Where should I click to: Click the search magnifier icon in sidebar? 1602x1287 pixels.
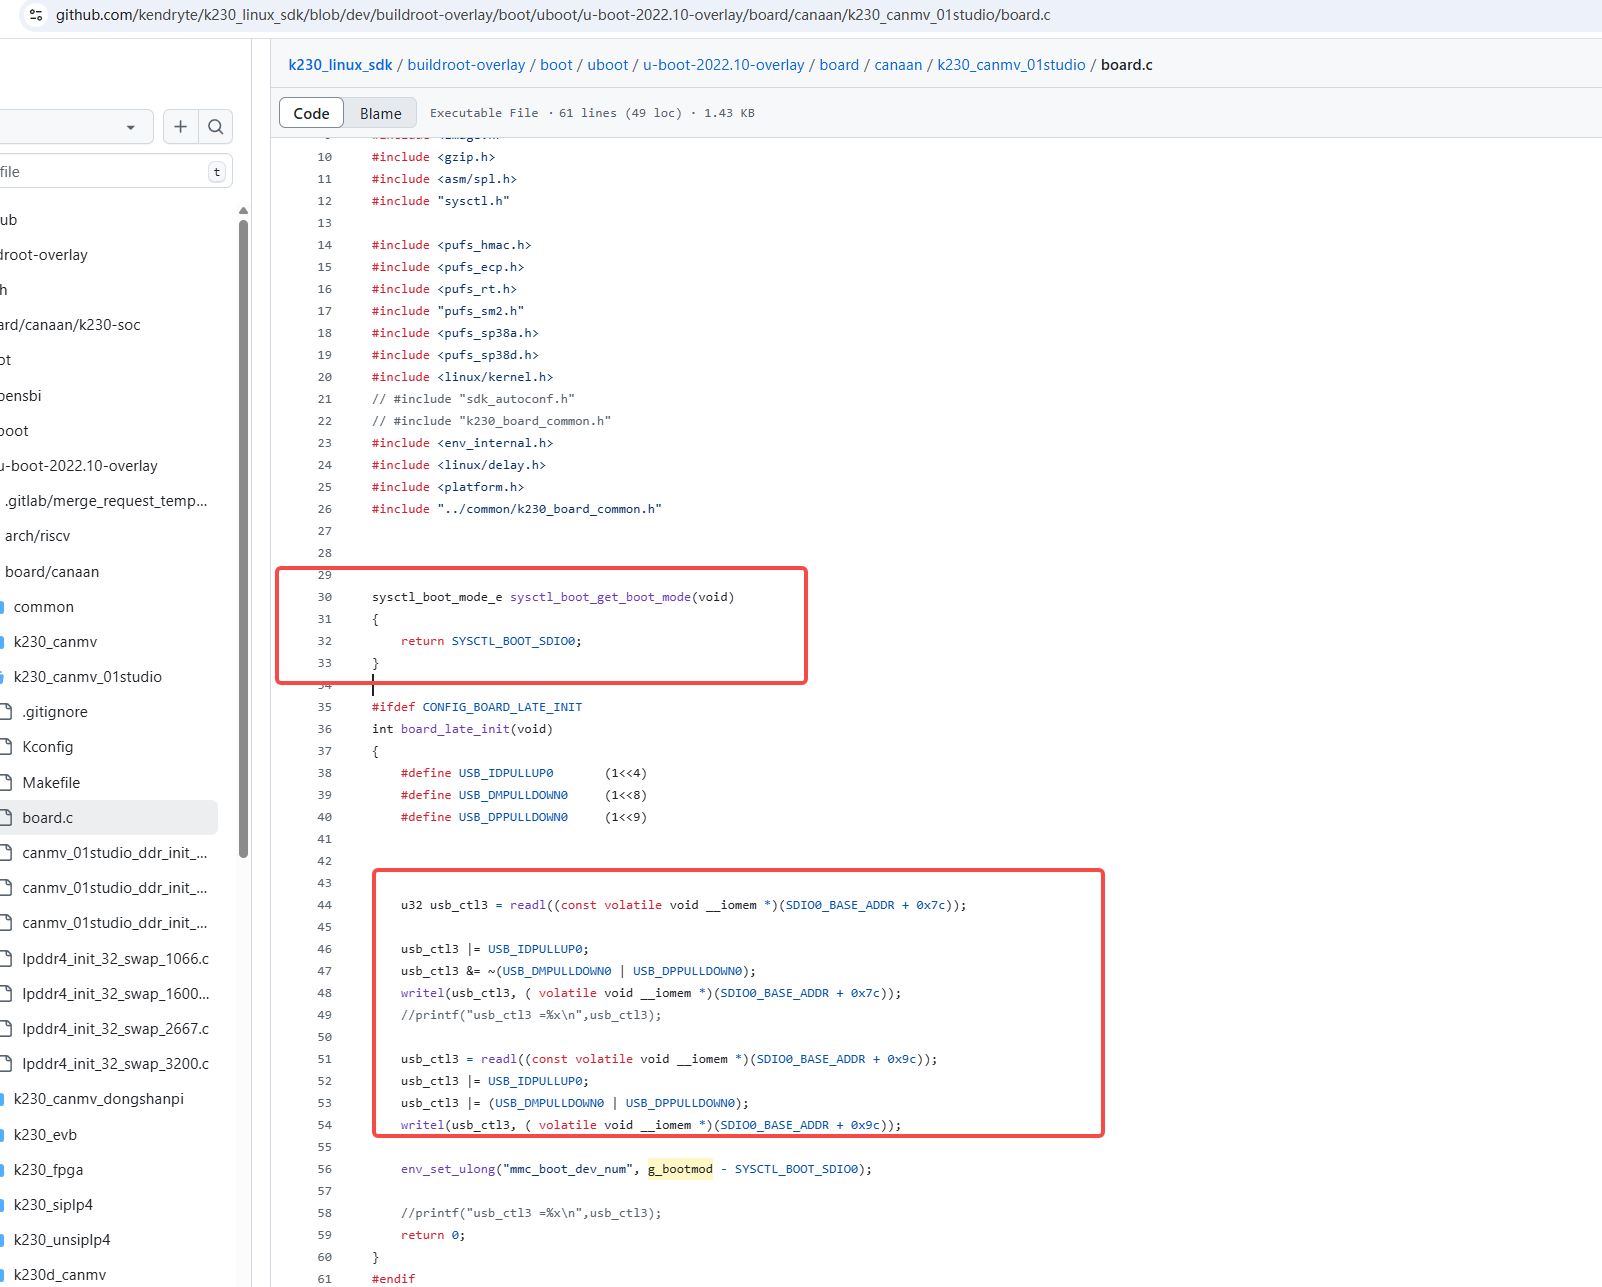[215, 127]
